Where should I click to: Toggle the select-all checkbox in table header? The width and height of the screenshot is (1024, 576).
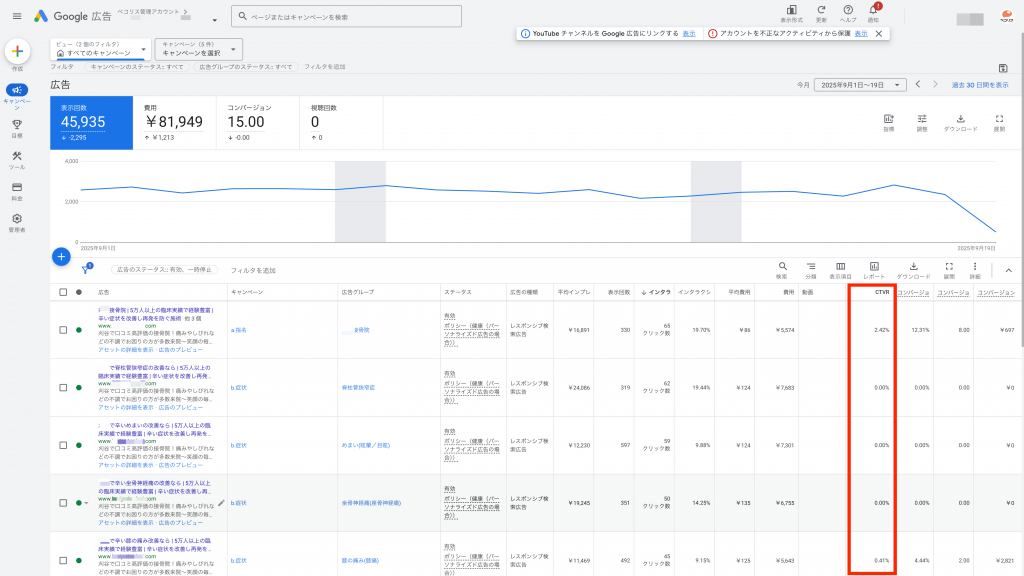[63, 292]
